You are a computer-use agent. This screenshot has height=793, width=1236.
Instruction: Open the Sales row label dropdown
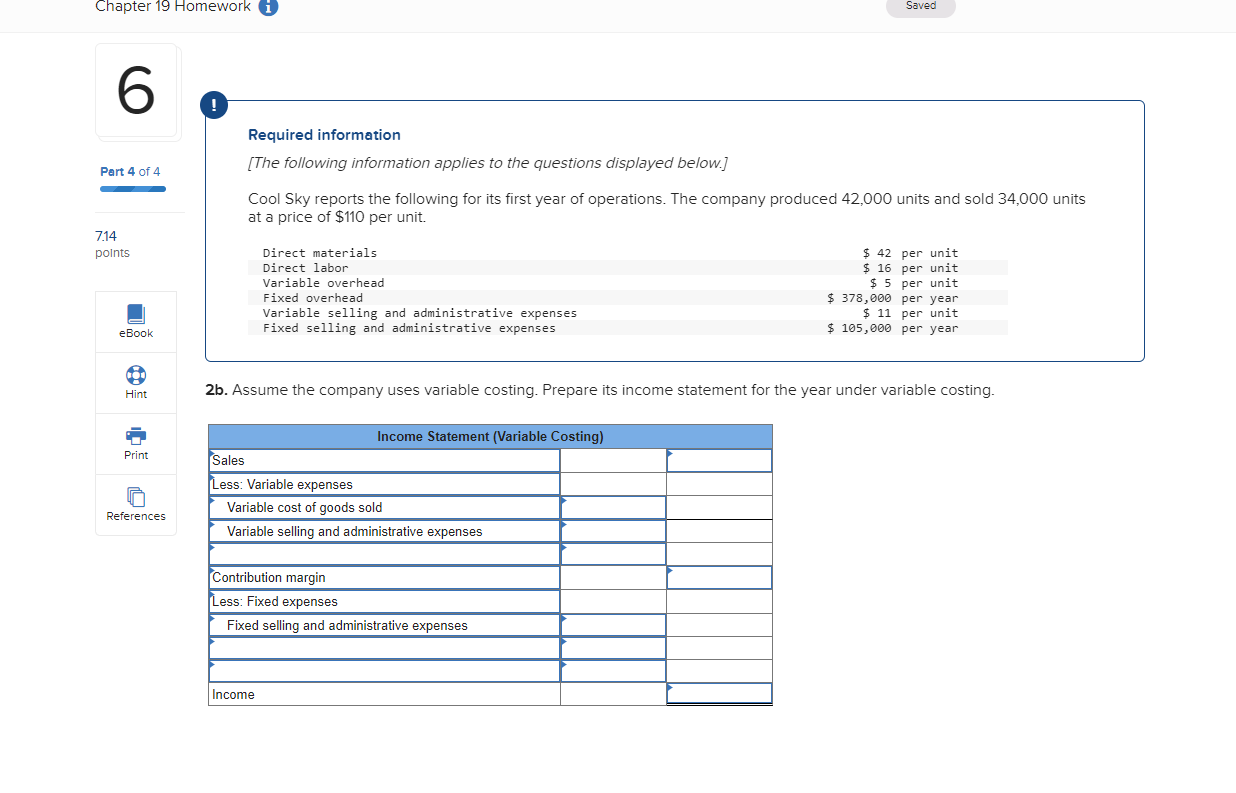click(x=384, y=460)
